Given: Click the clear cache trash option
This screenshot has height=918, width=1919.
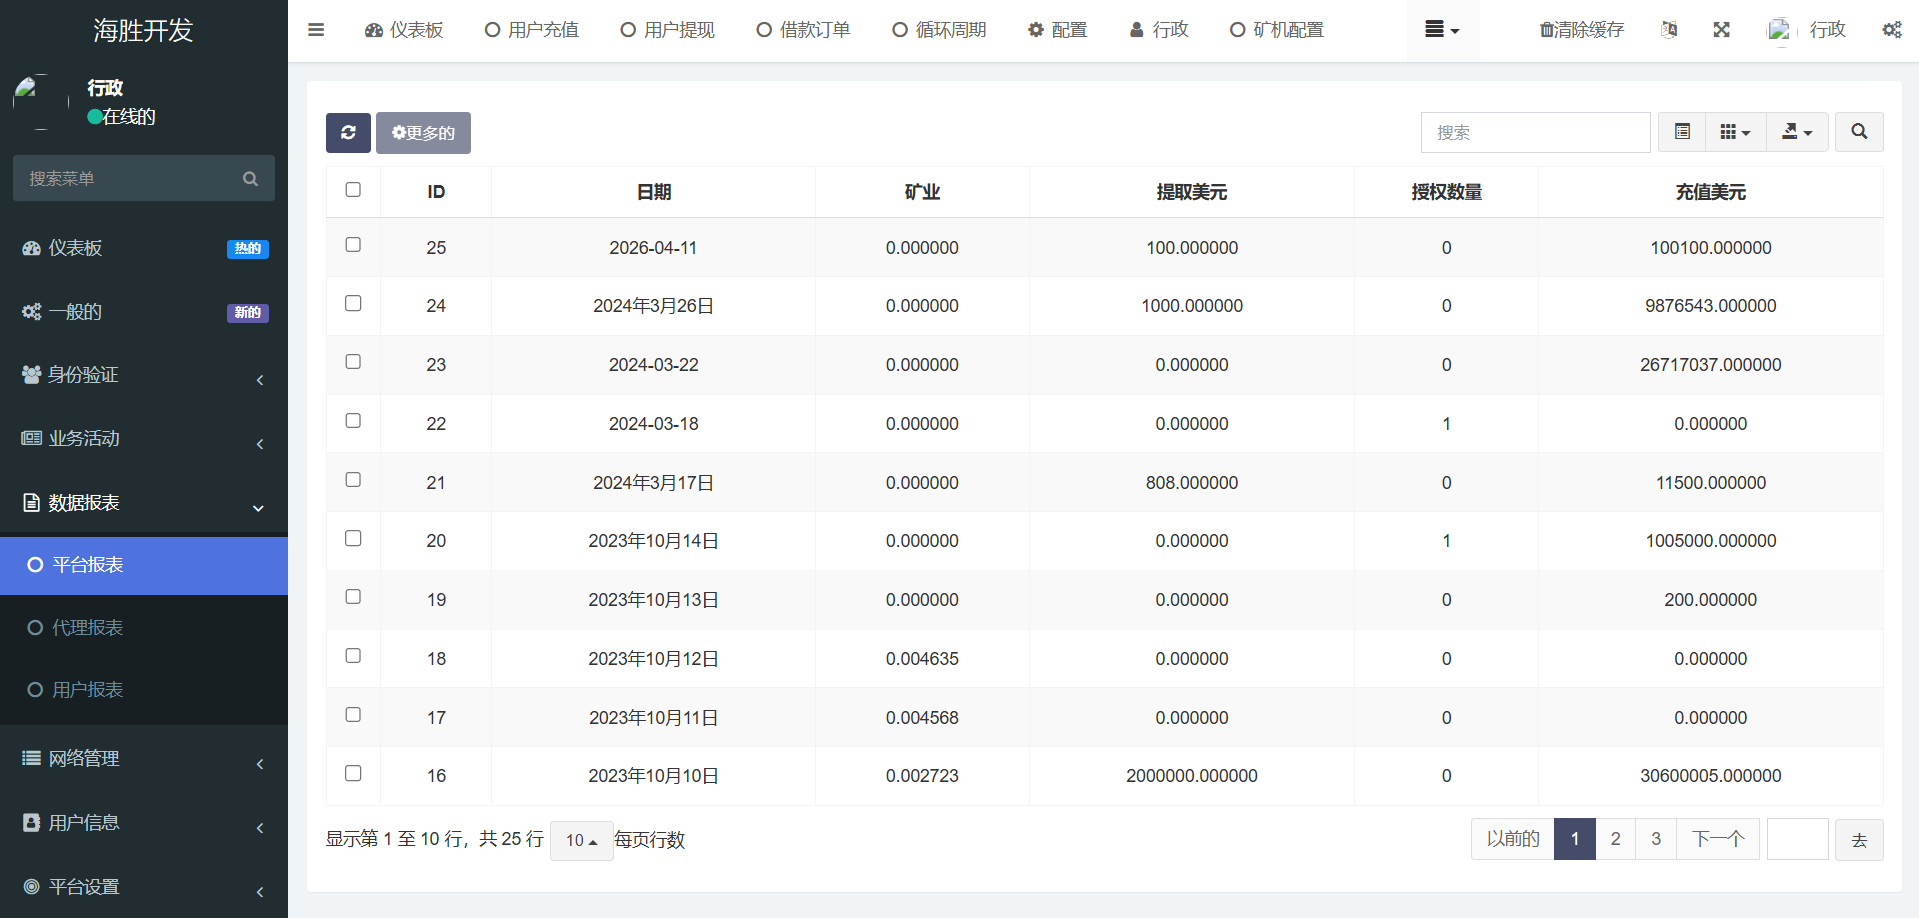Looking at the screenshot, I should pos(1581,30).
